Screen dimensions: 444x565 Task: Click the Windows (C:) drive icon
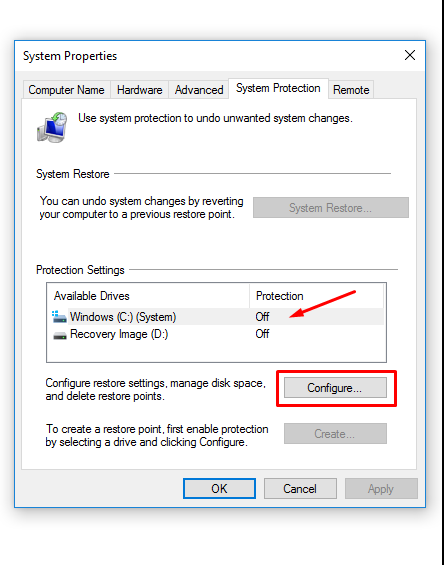(59, 317)
